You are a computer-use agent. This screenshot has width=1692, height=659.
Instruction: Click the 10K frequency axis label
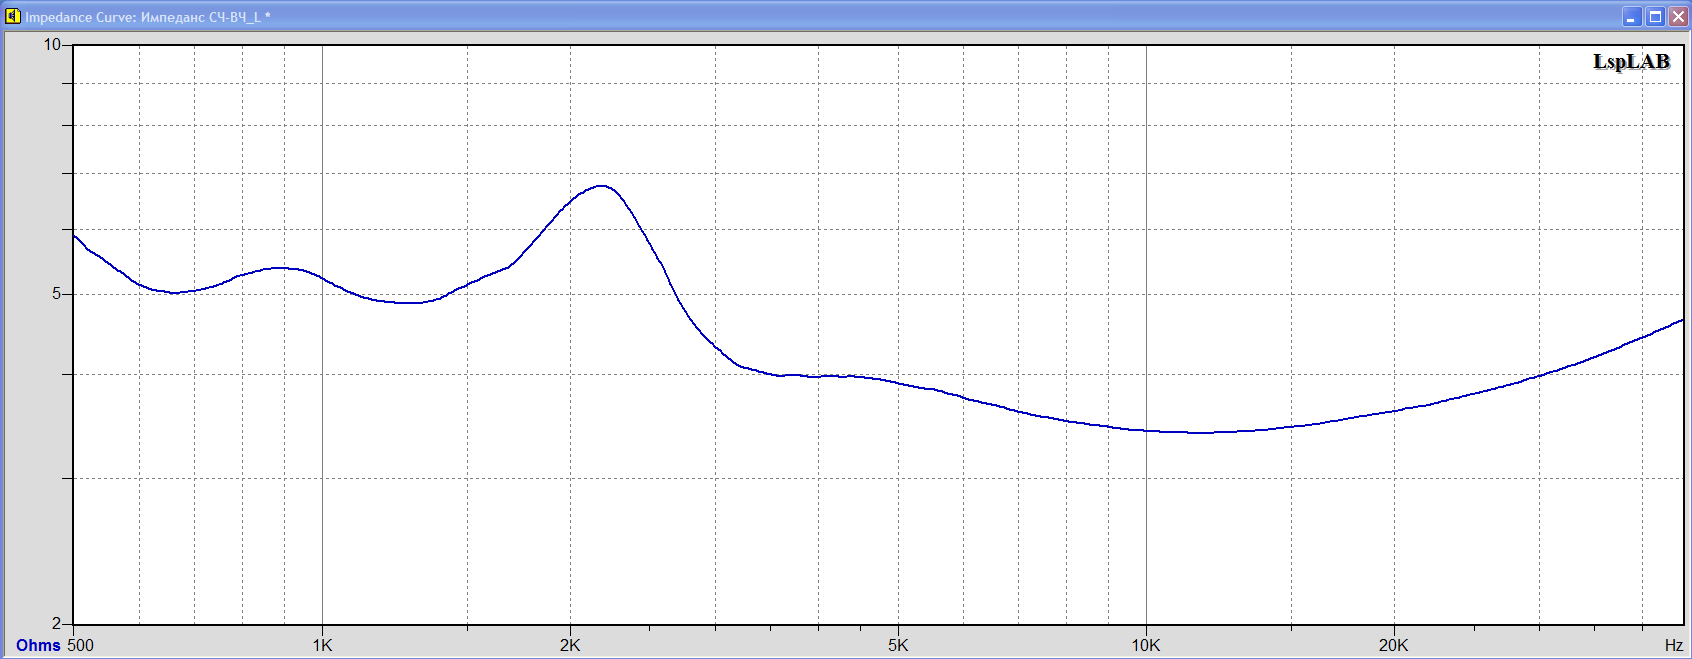pos(1146,645)
